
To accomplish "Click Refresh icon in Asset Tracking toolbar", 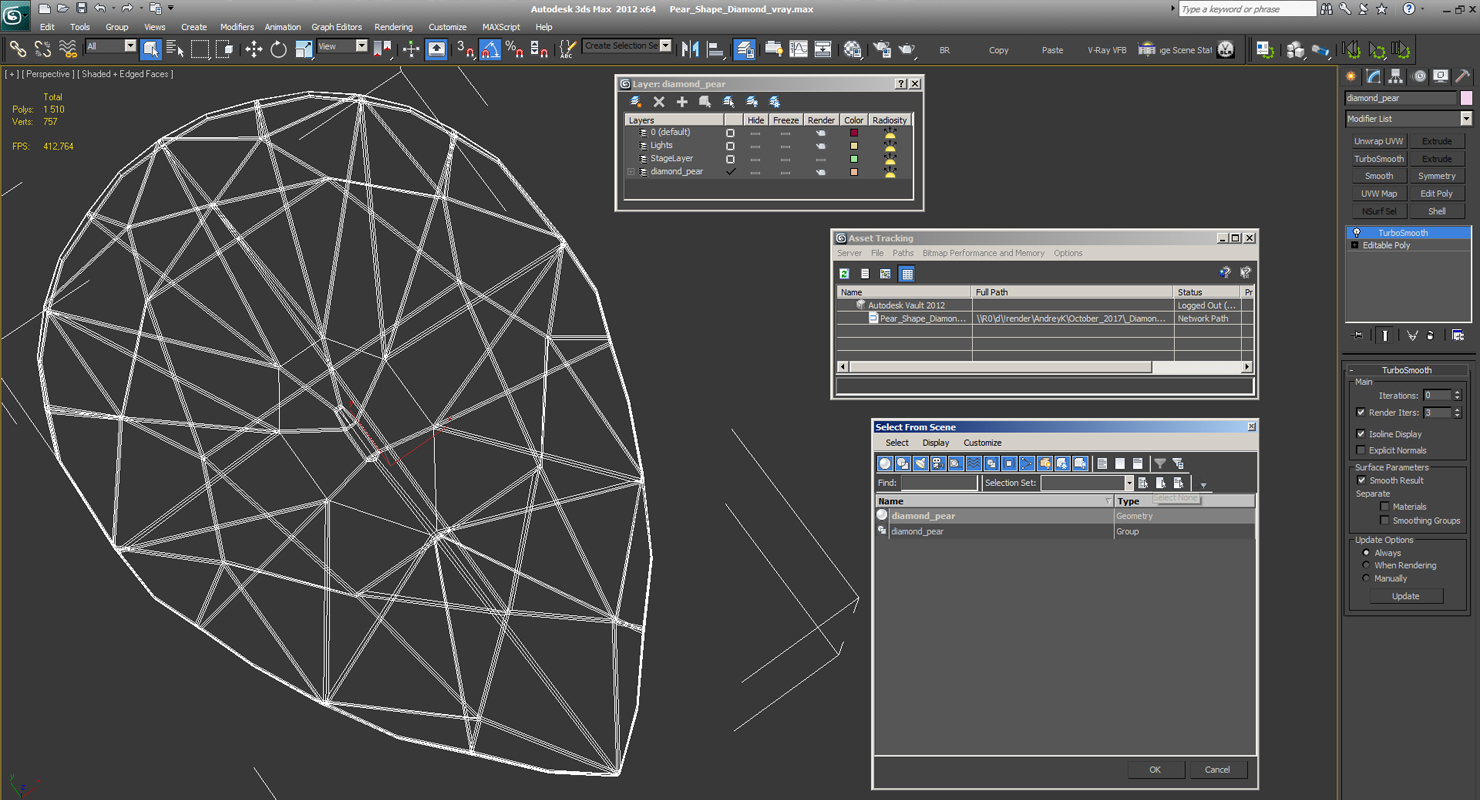I will tap(844, 274).
